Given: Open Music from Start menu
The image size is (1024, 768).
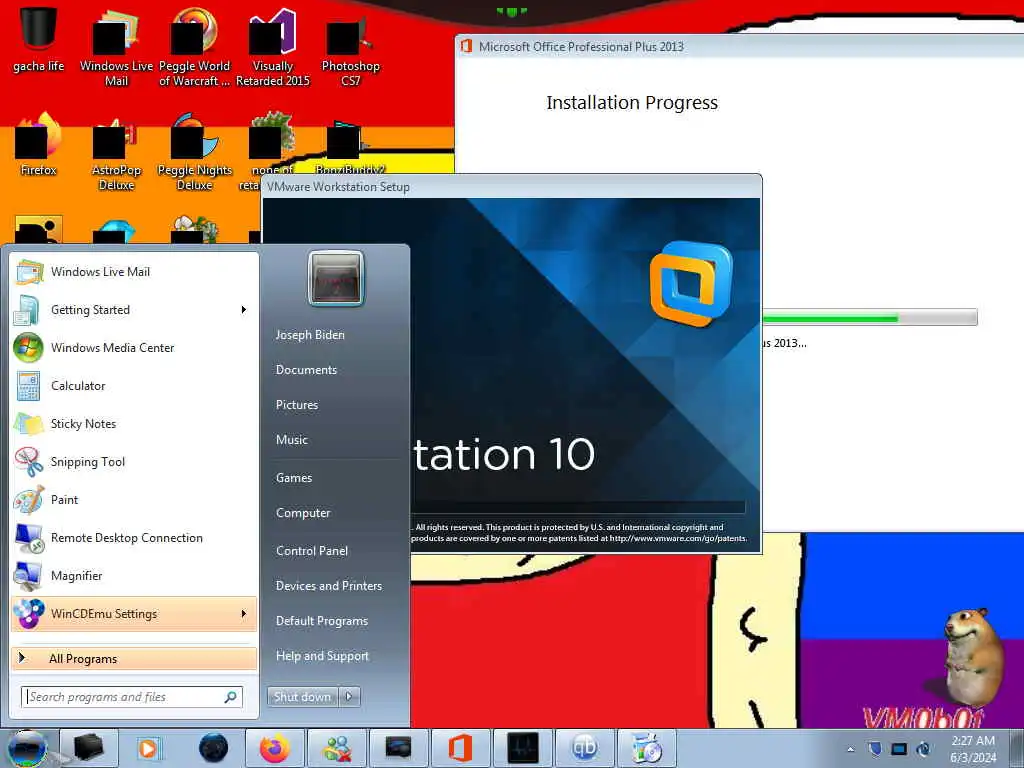Looking at the screenshot, I should [292, 440].
